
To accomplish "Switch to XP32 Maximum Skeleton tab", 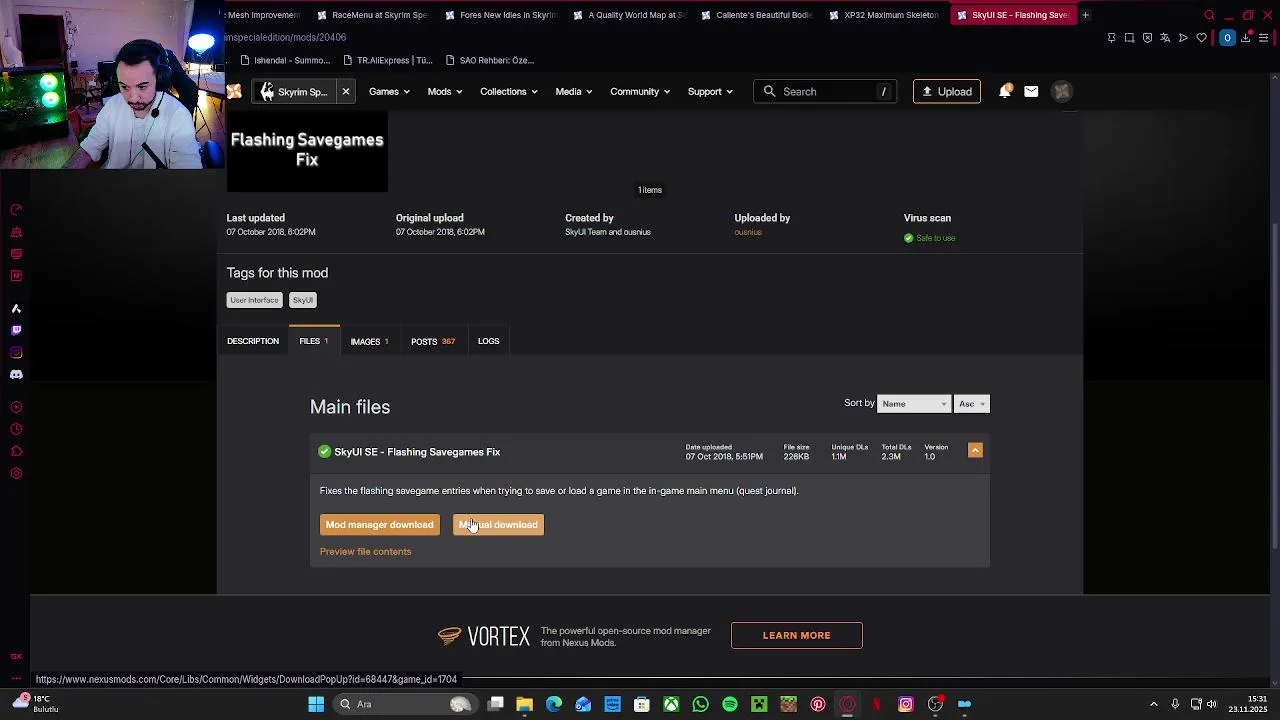I will tap(884, 15).
